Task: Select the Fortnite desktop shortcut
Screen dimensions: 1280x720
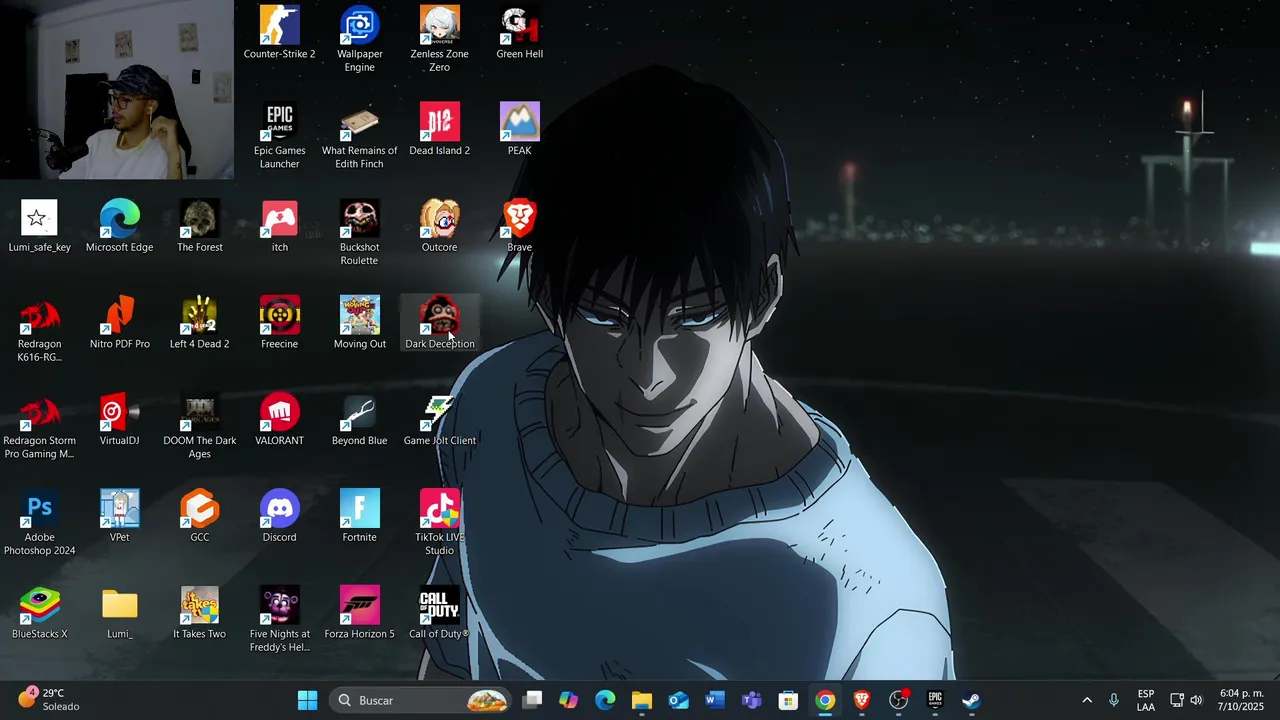Action: coord(359,516)
